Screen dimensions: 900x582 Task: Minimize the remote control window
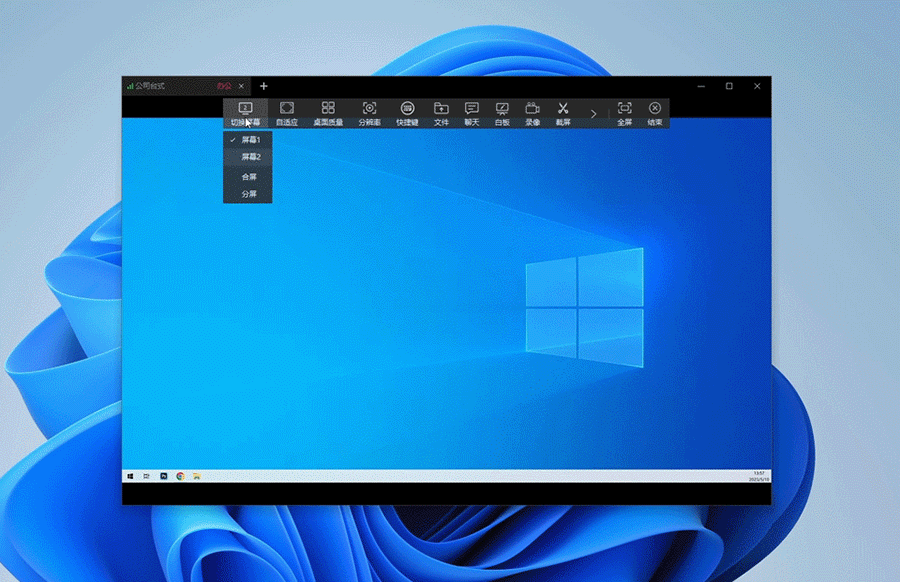coord(701,86)
